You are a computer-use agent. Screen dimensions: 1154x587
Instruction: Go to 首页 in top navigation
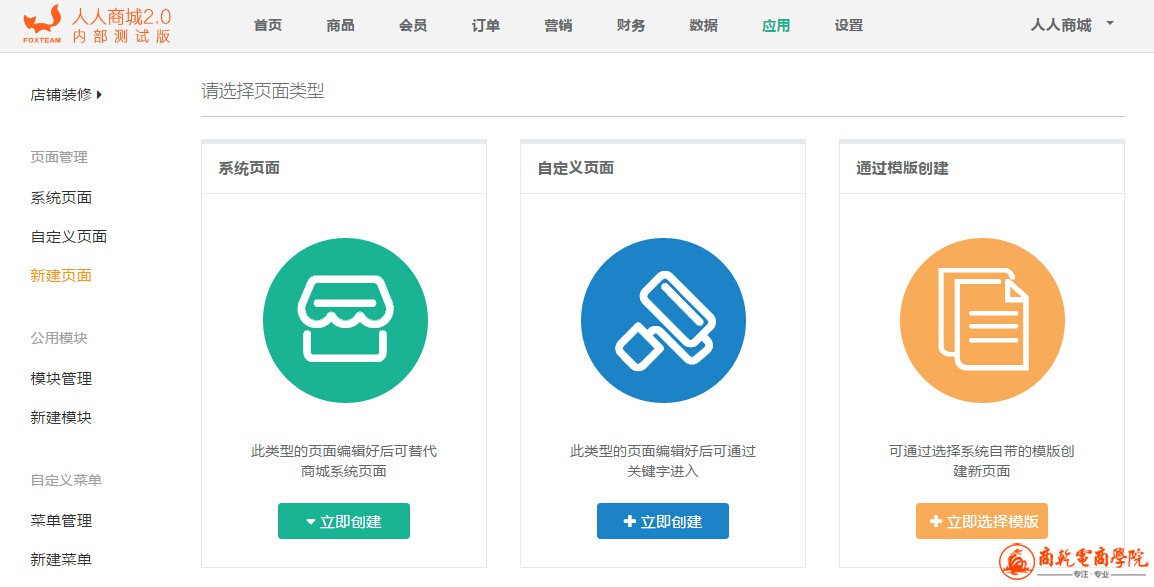(268, 25)
